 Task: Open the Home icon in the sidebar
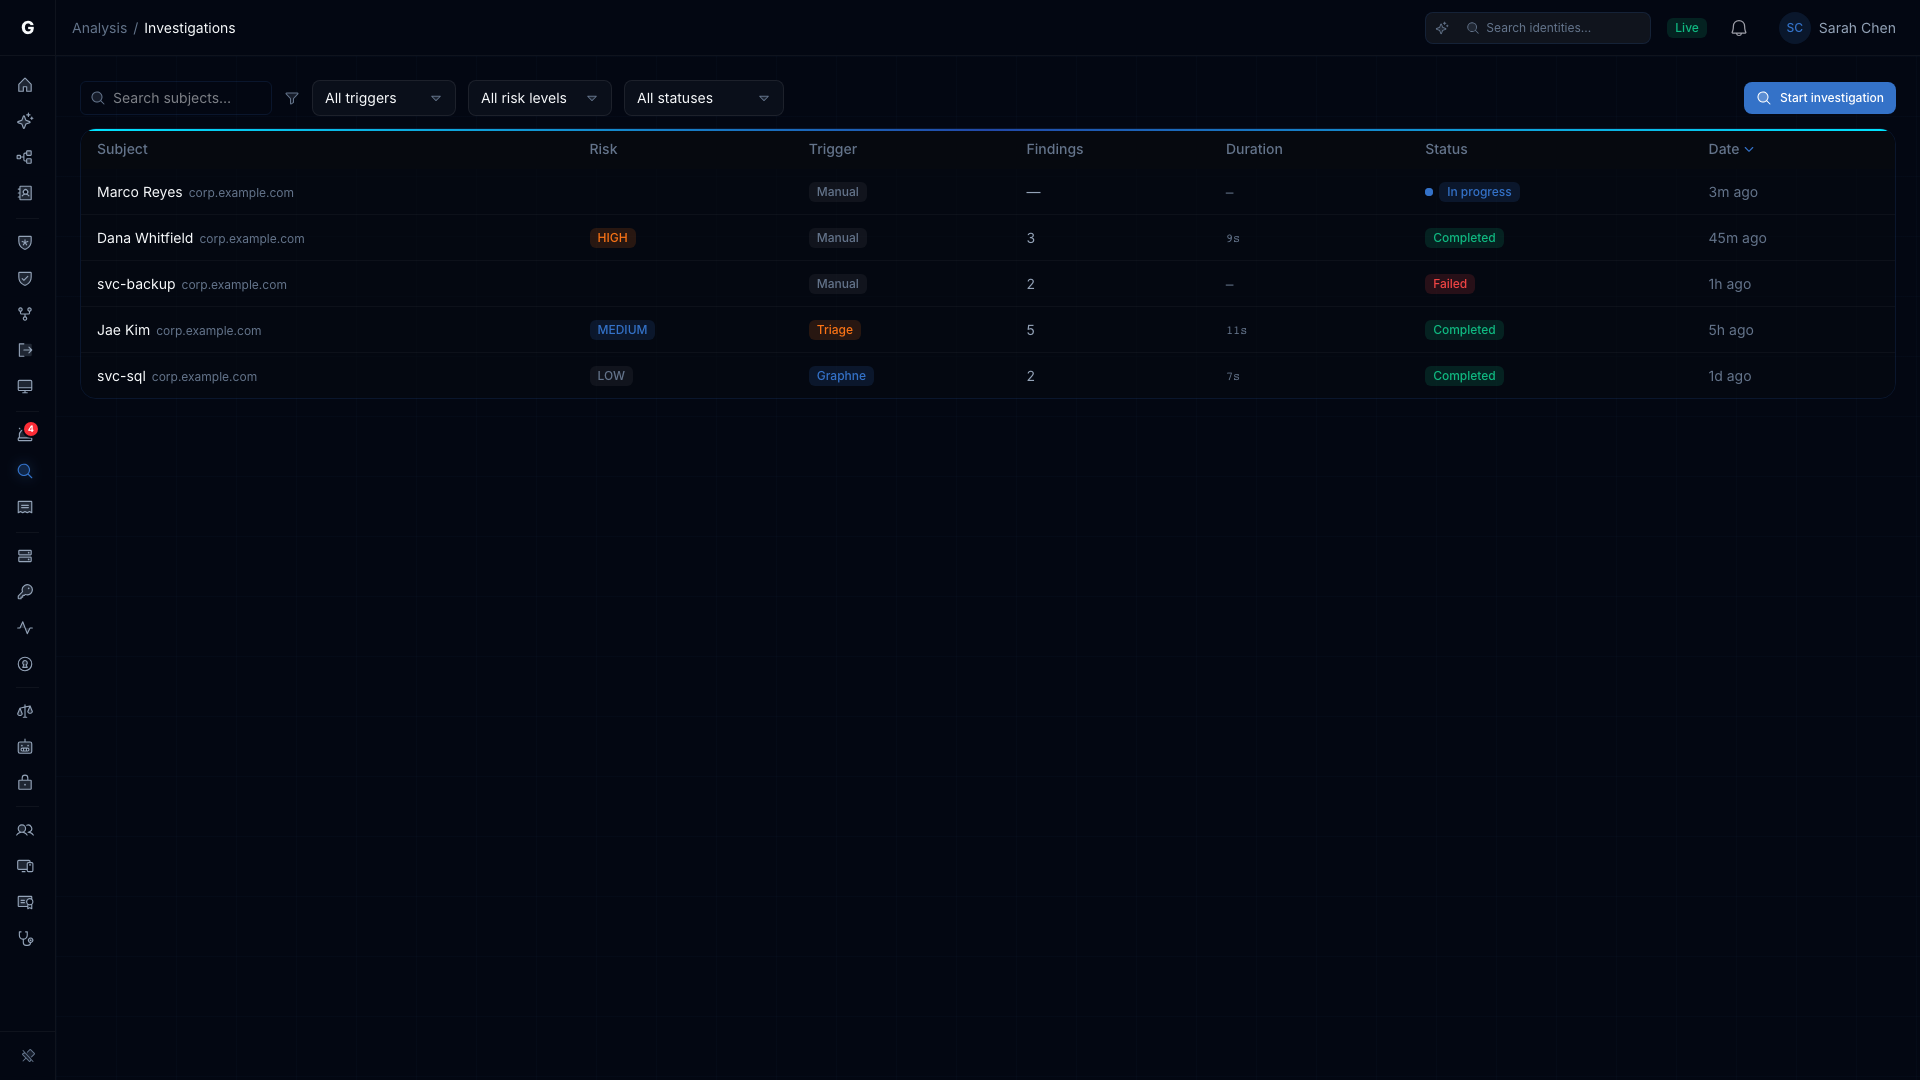pyautogui.click(x=25, y=85)
